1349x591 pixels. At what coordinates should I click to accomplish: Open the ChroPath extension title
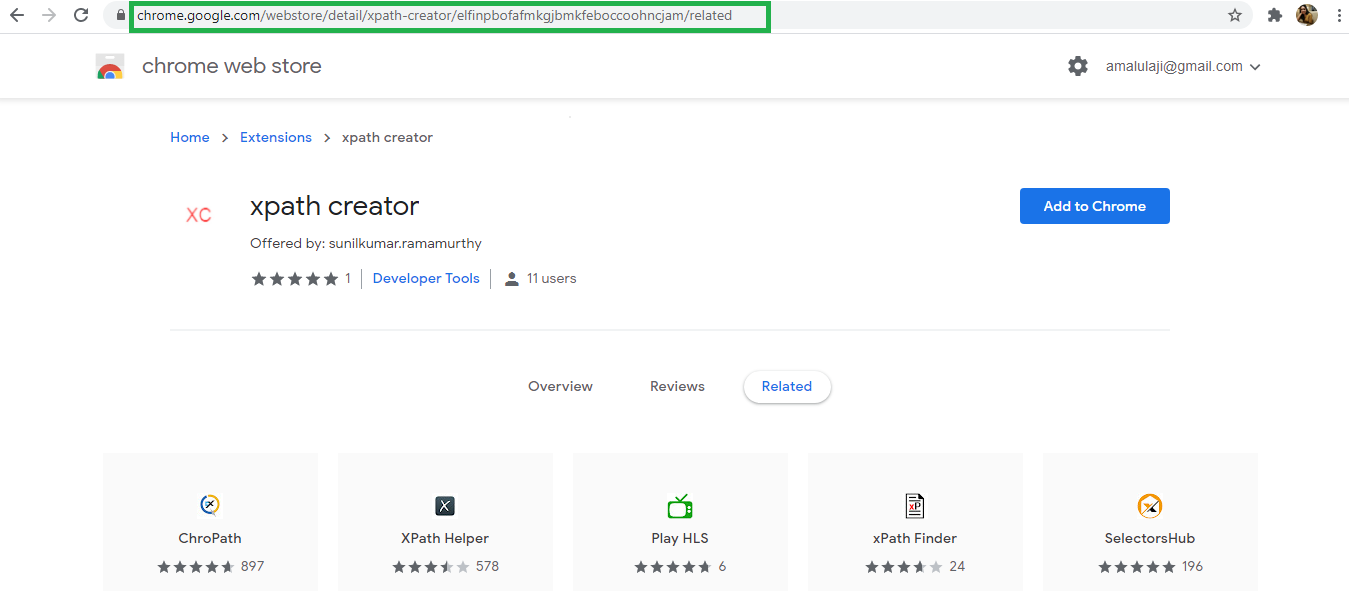coord(210,538)
